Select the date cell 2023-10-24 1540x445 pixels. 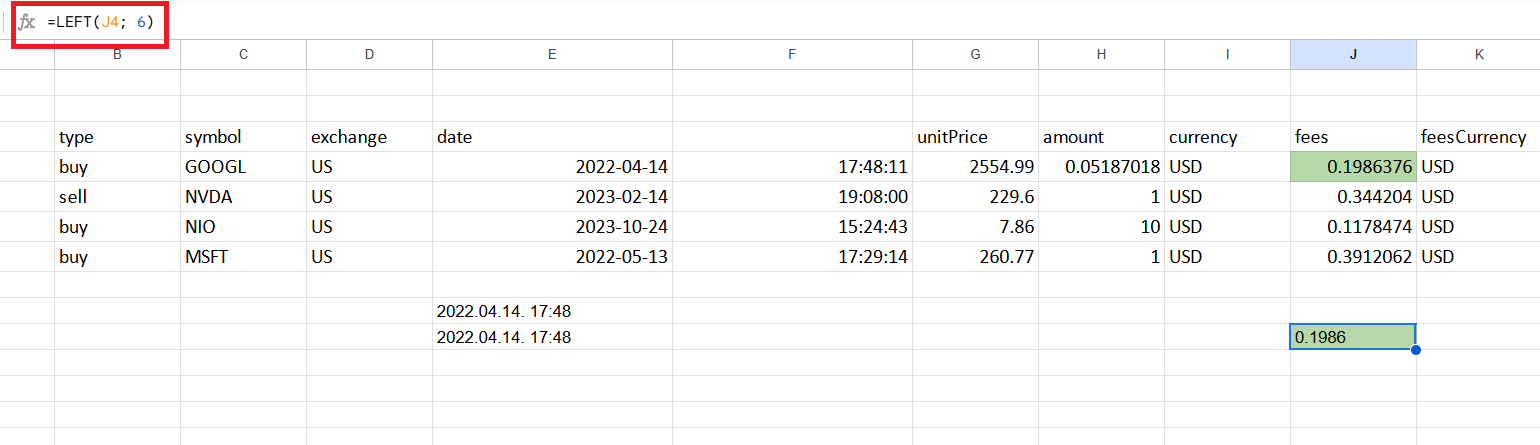pos(552,227)
